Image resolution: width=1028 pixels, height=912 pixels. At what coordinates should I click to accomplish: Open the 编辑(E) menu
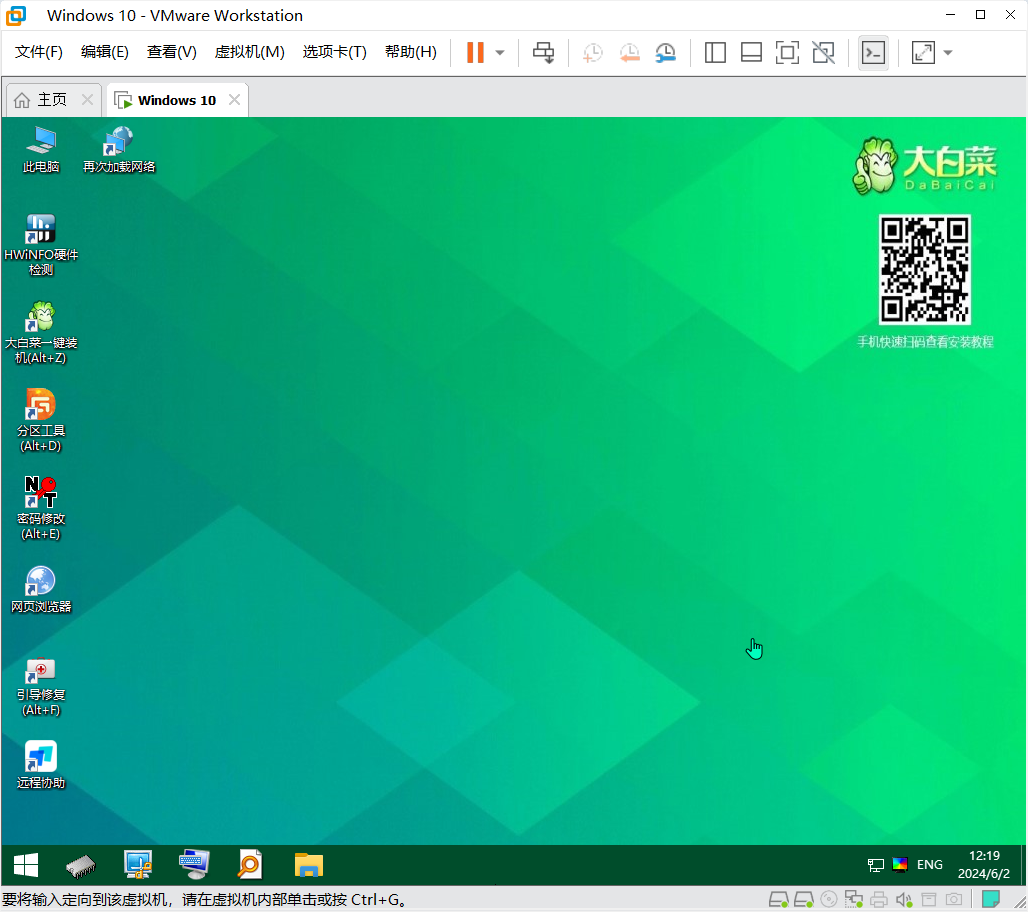105,52
